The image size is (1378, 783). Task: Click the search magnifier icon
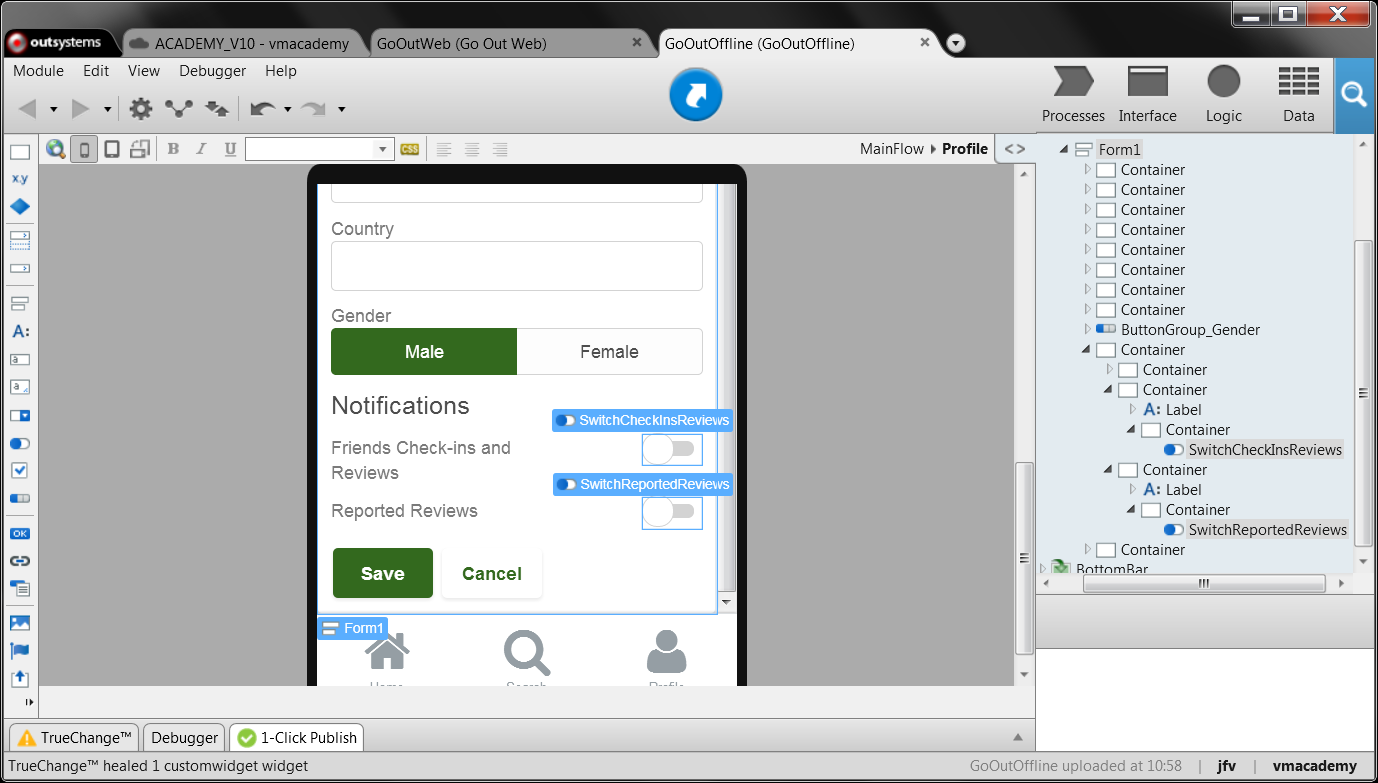pos(1354,95)
